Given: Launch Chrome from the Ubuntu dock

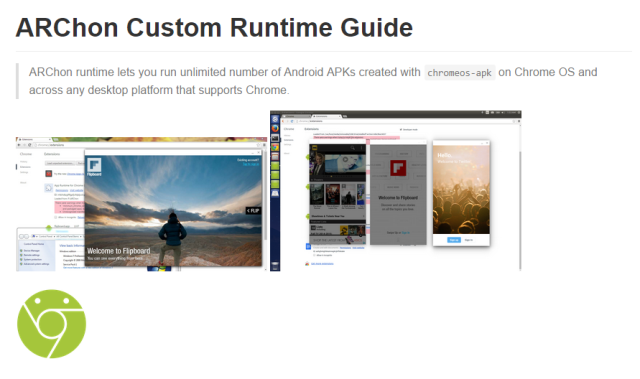Looking at the screenshot, I should click(275, 147).
